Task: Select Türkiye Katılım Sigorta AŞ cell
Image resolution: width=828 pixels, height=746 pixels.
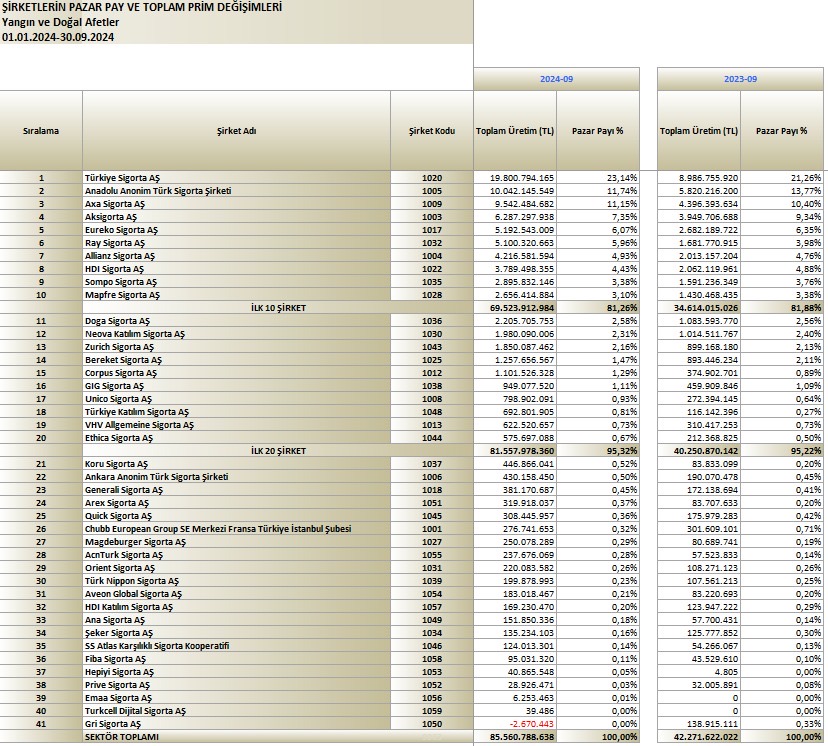Action: (236, 412)
